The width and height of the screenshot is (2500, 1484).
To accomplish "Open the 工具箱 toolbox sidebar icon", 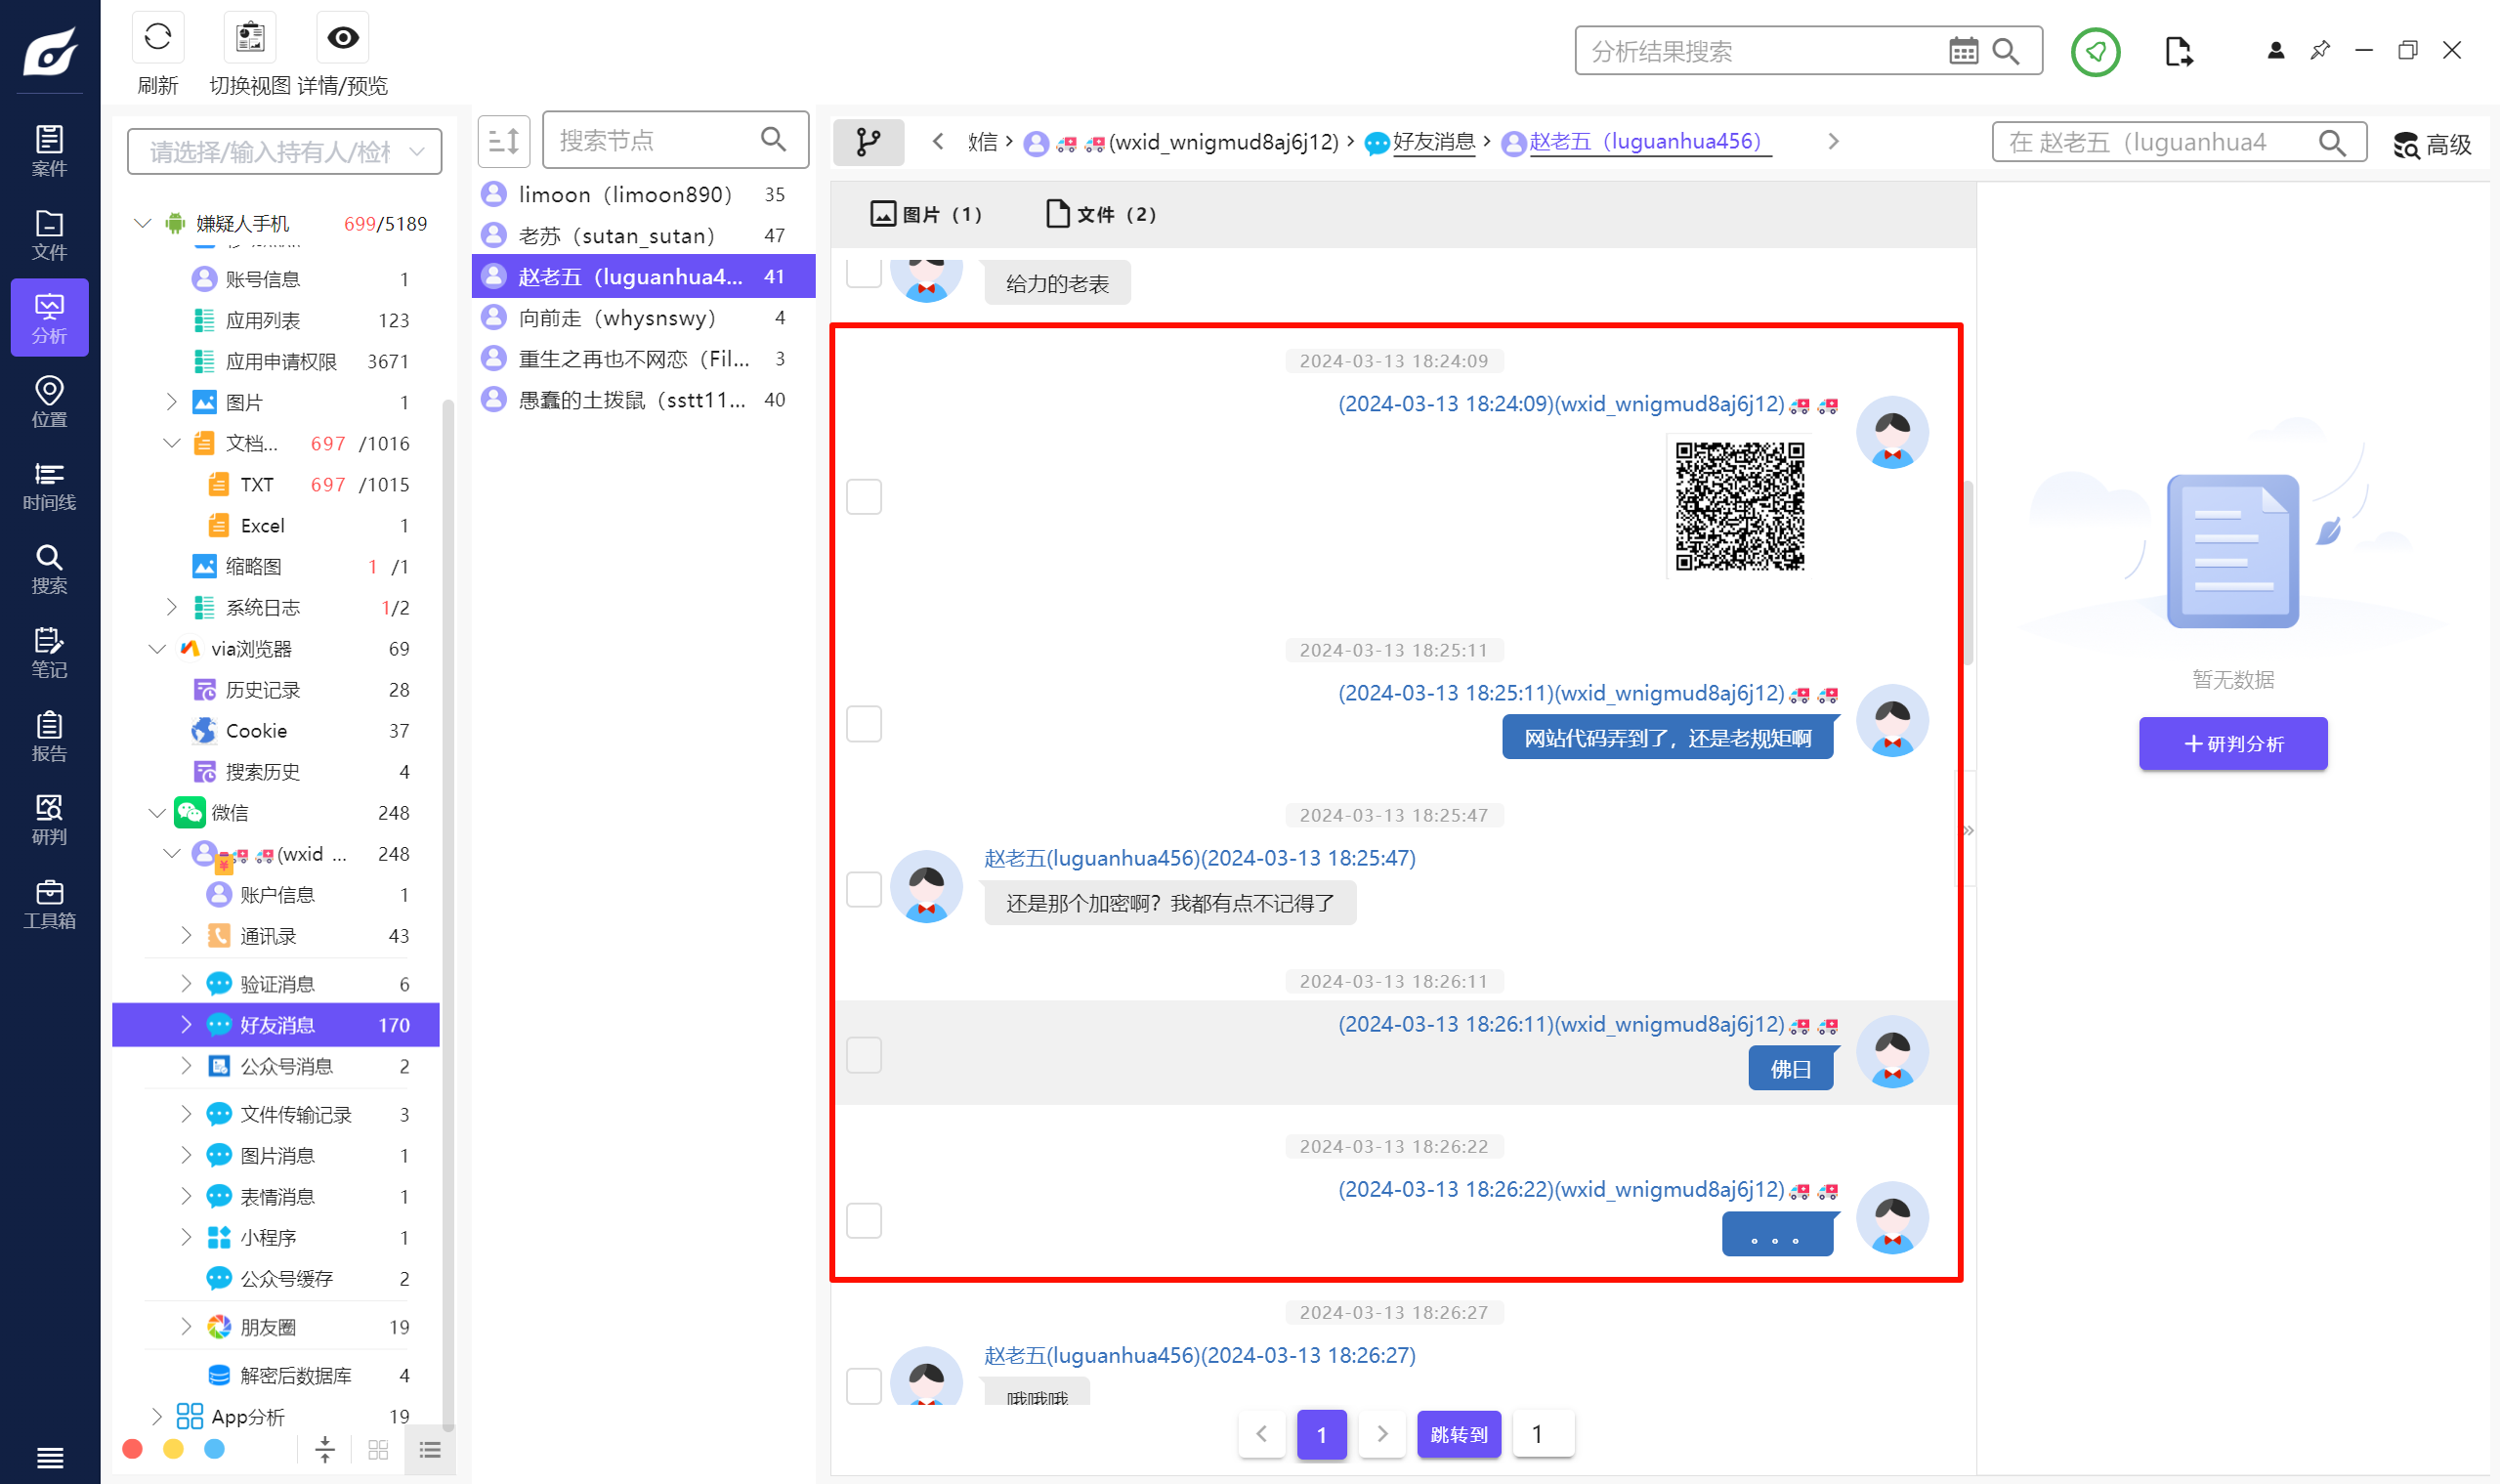I will (49, 903).
